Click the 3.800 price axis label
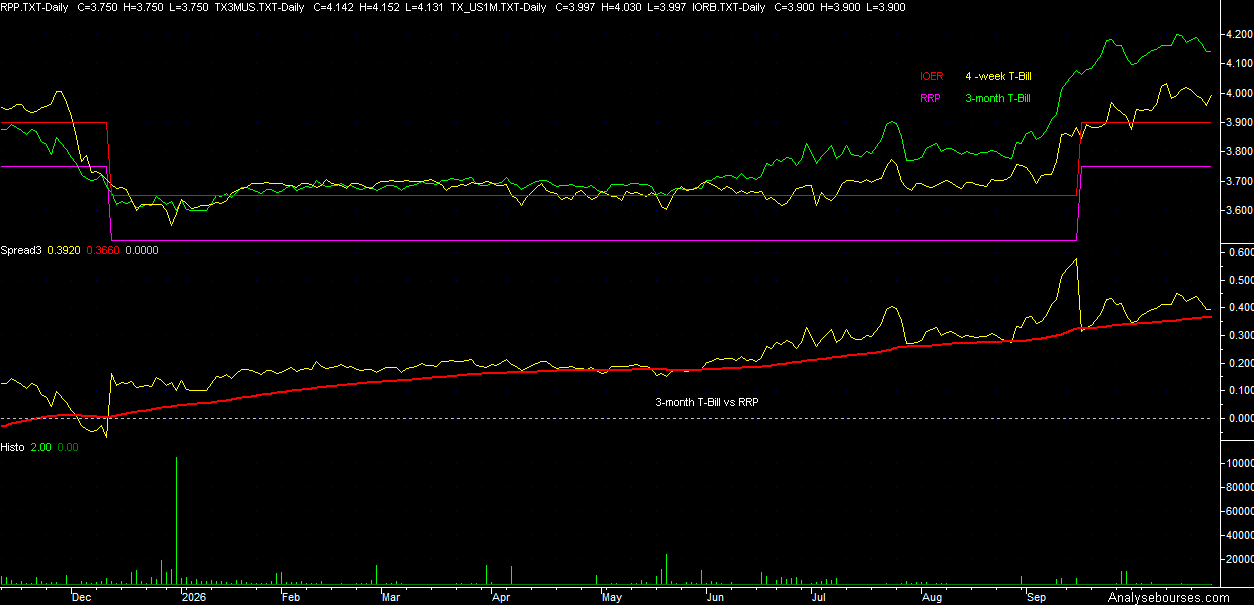 [x=1237, y=152]
